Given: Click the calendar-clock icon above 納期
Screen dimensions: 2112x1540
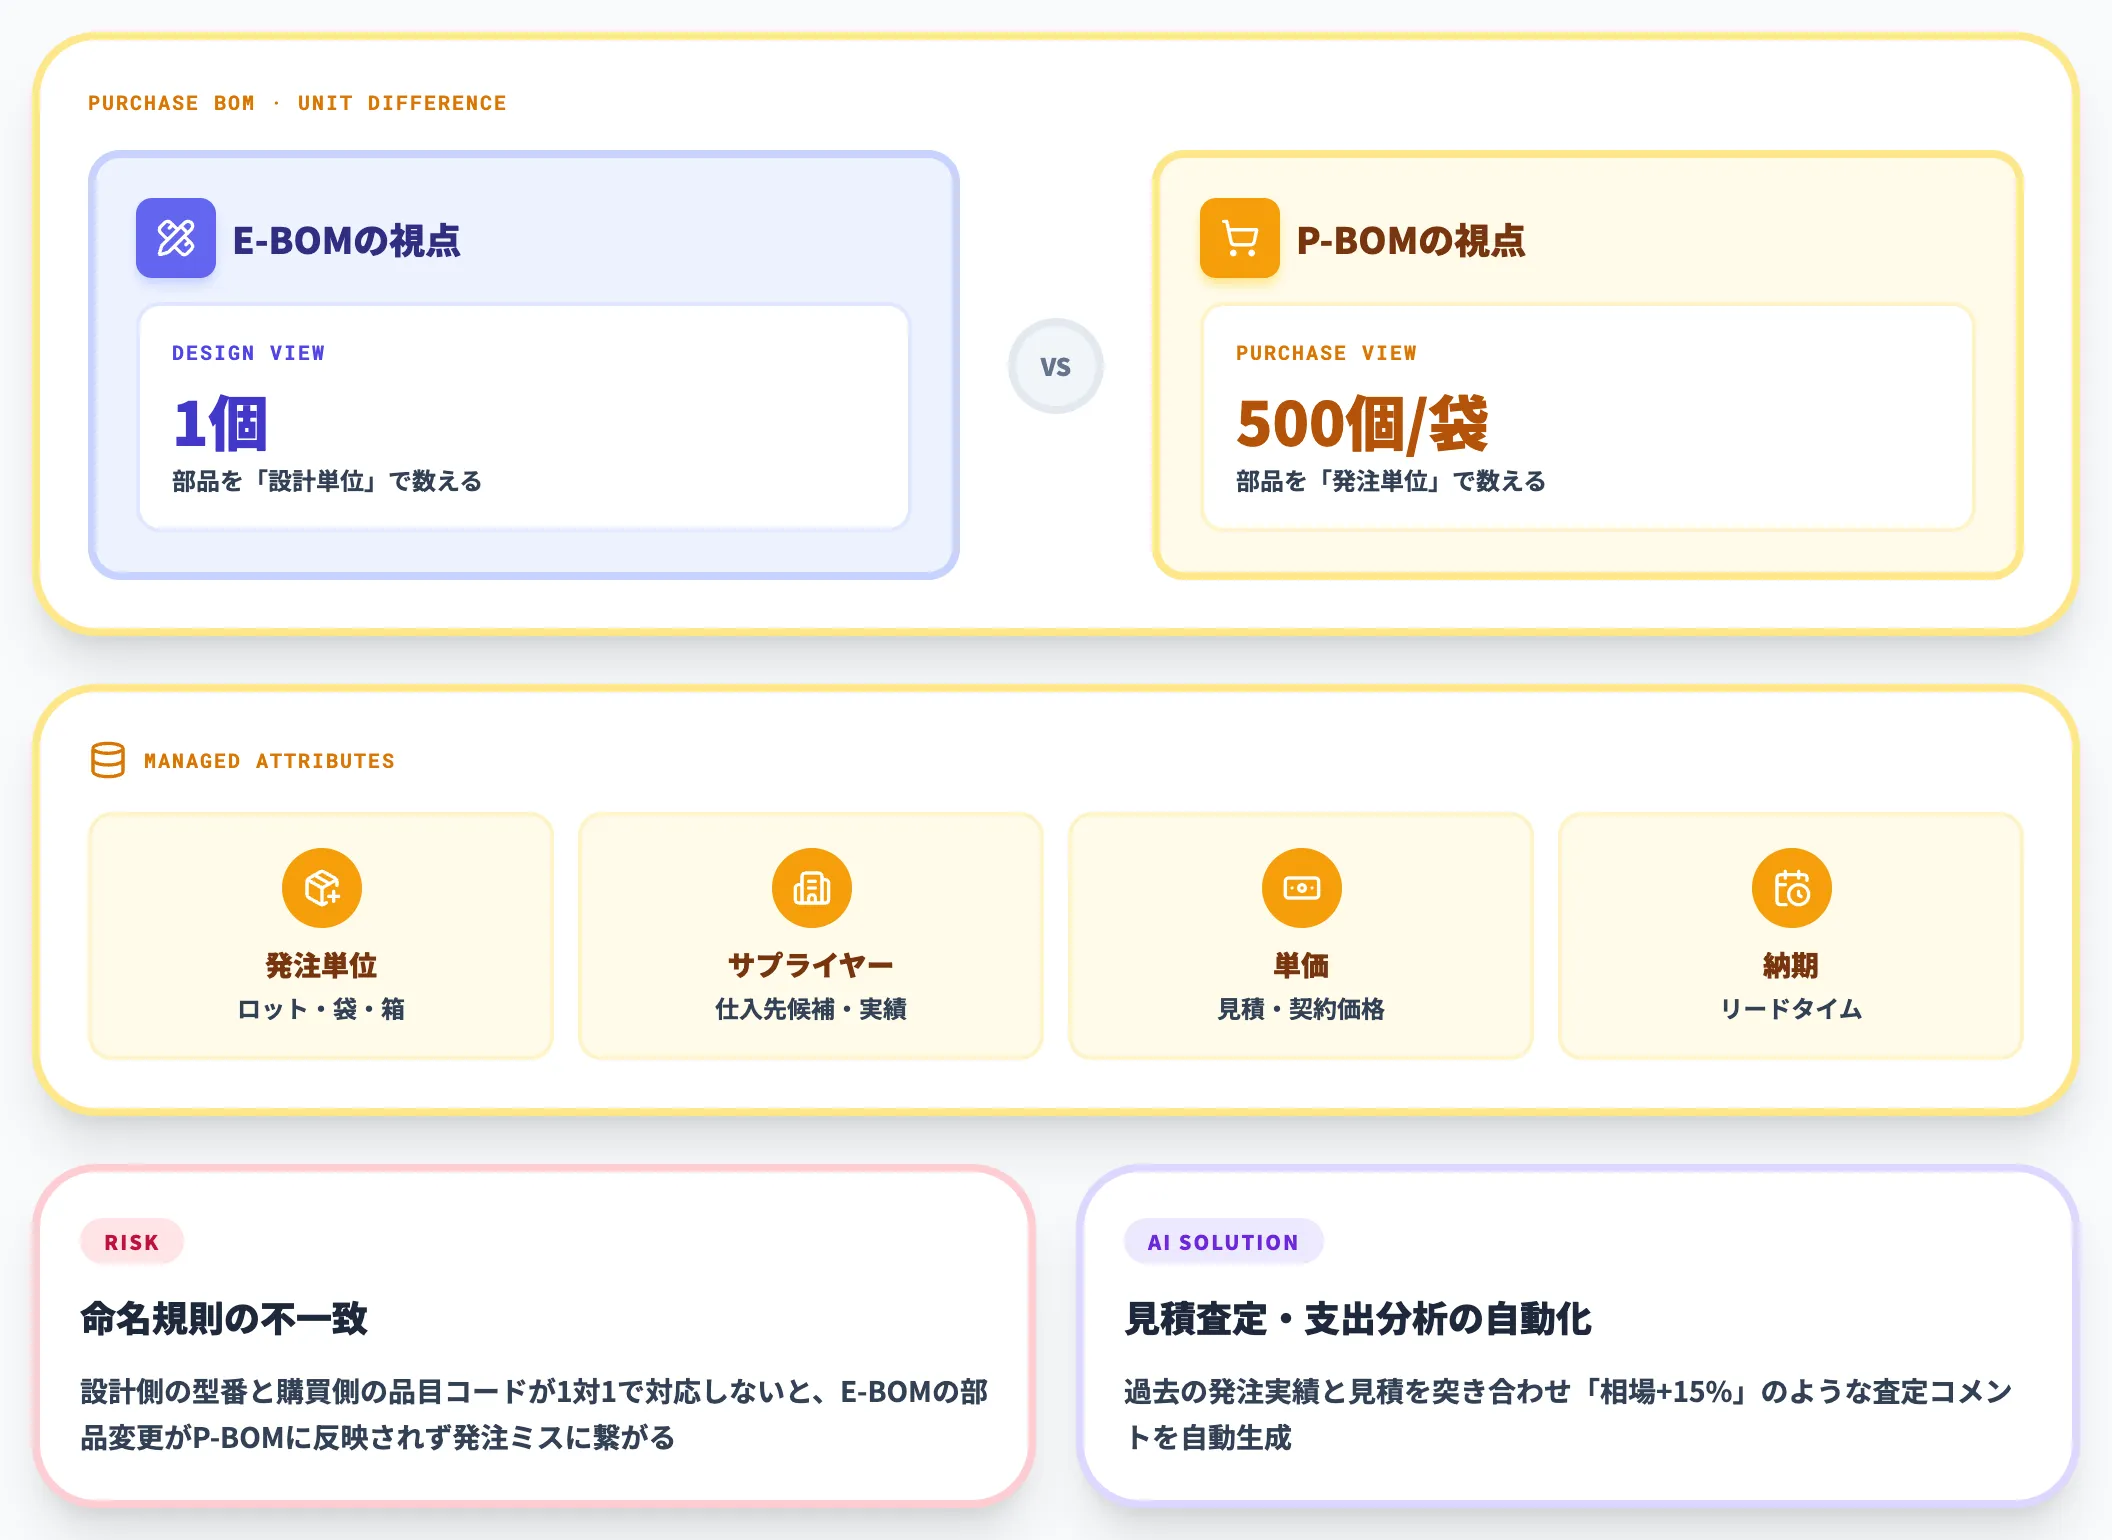Looking at the screenshot, I should (x=1792, y=888).
